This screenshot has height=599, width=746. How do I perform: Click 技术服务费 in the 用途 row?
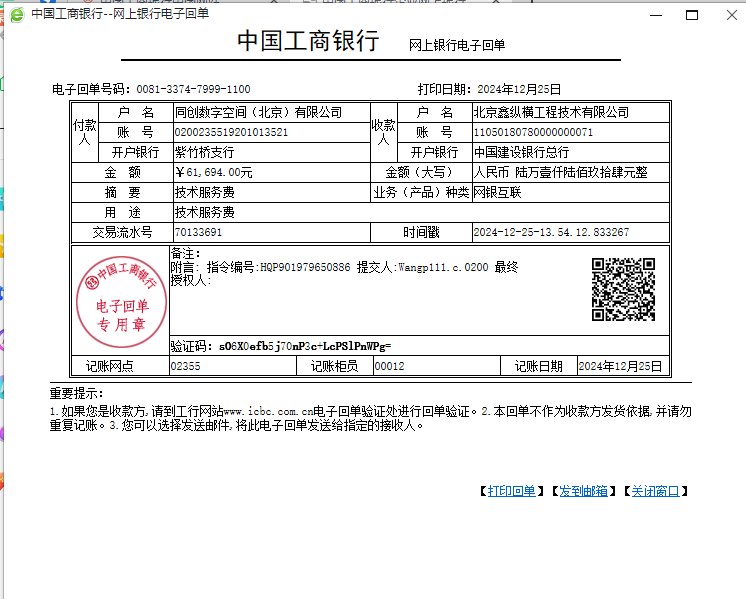point(205,212)
